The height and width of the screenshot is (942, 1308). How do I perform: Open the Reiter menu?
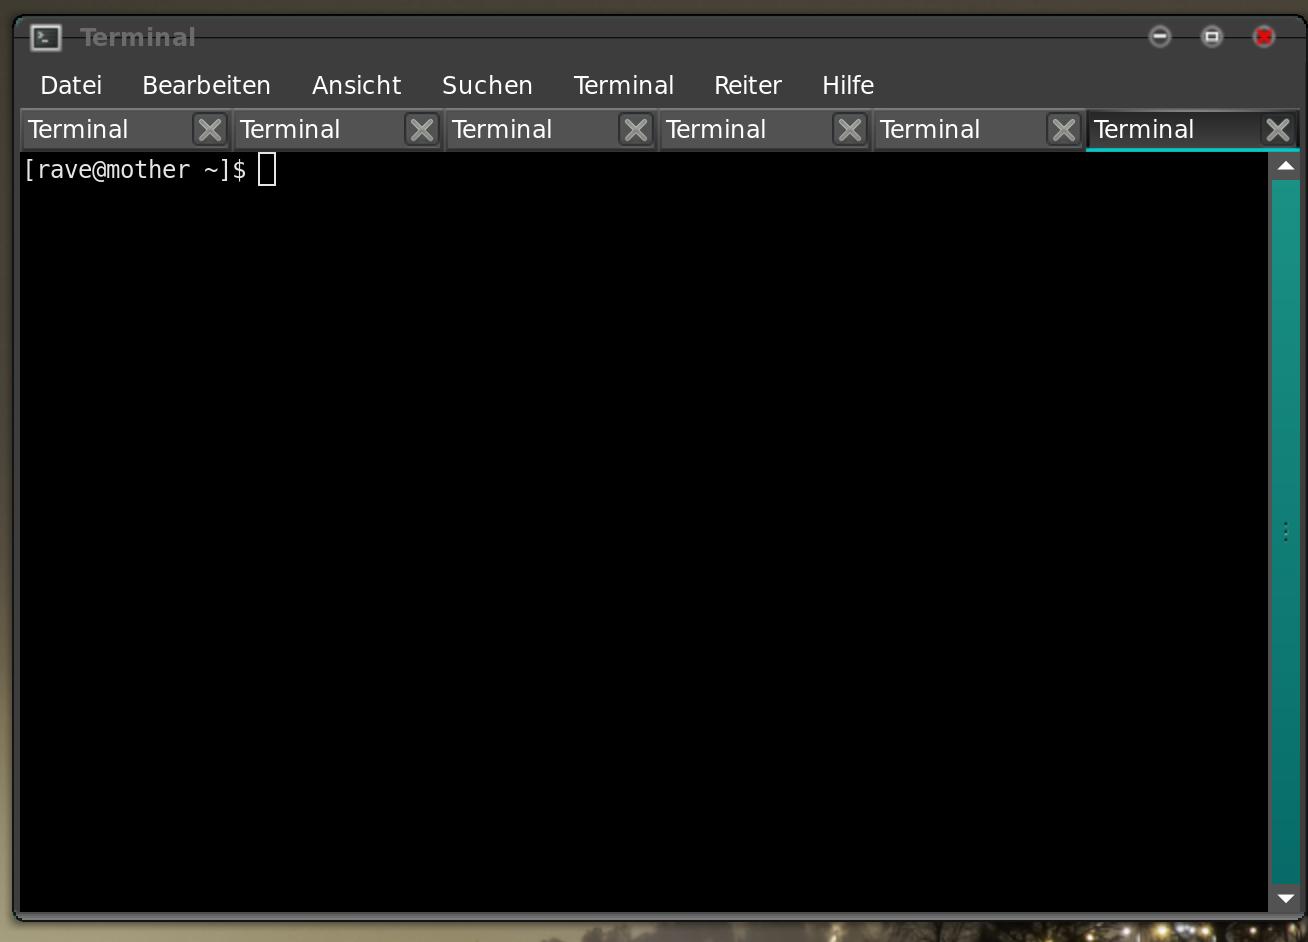click(x=747, y=85)
